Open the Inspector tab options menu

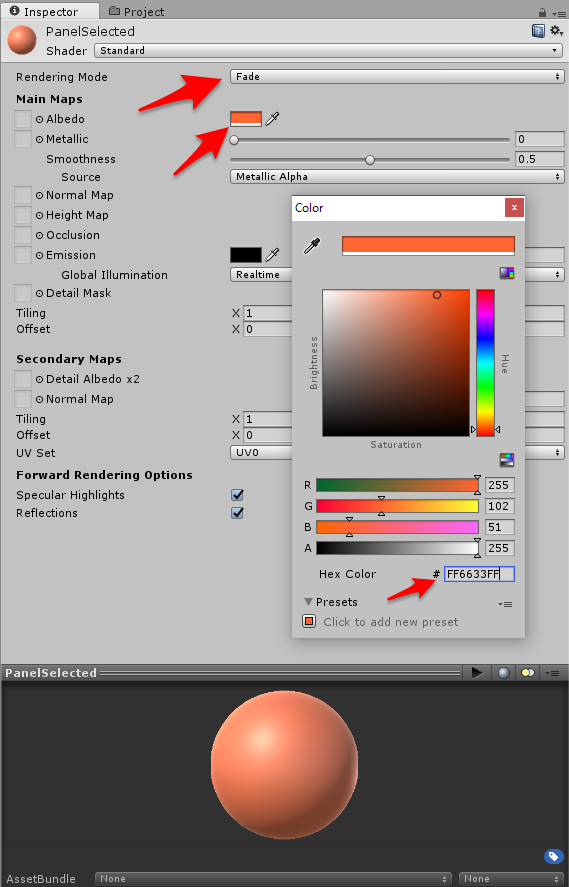pyautogui.click(x=559, y=14)
